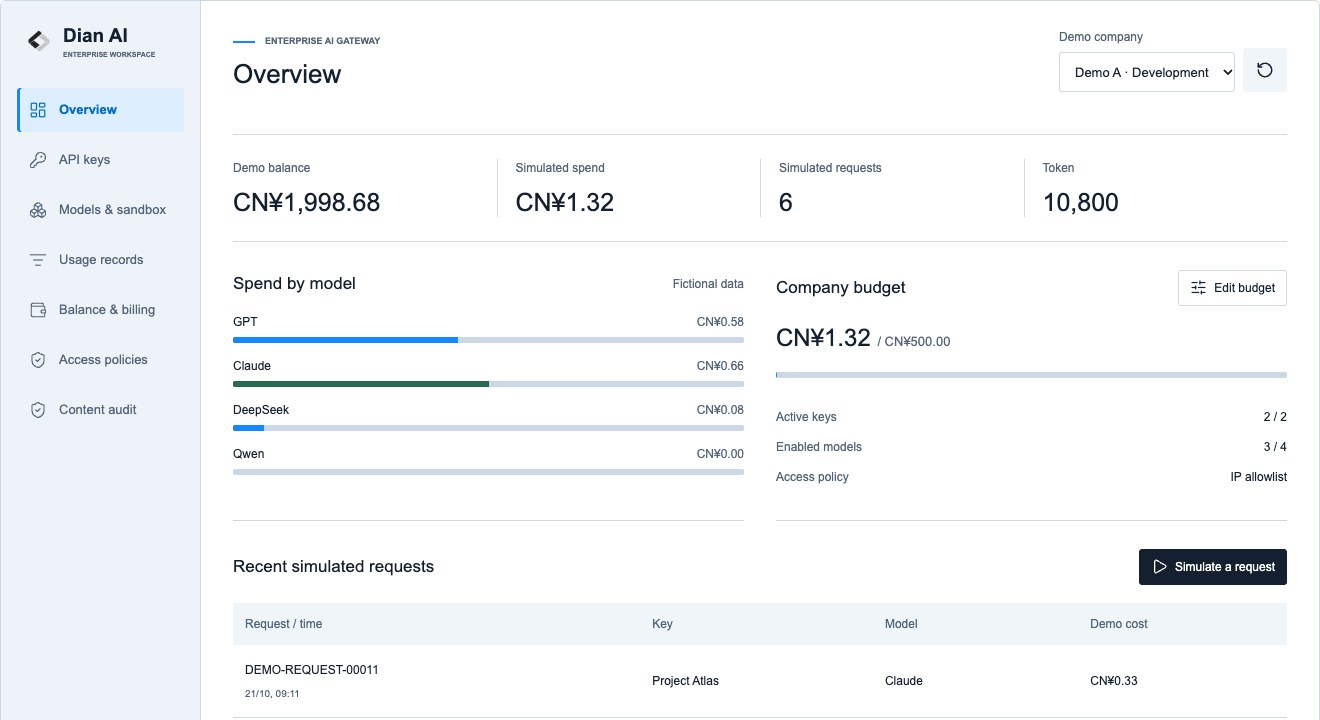Click the Simulated spend CN¥1.32 value
Screen dimensions: 1320x720
point(565,203)
